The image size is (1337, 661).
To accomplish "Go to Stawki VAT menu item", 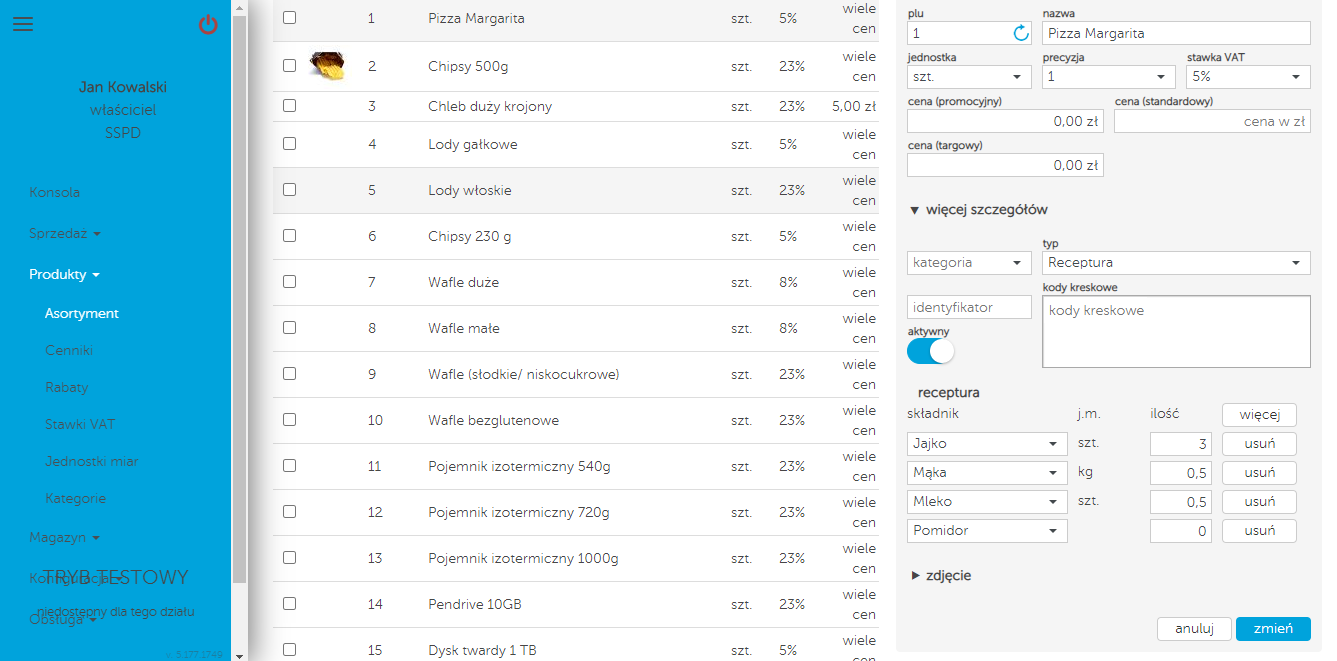I will tap(79, 424).
